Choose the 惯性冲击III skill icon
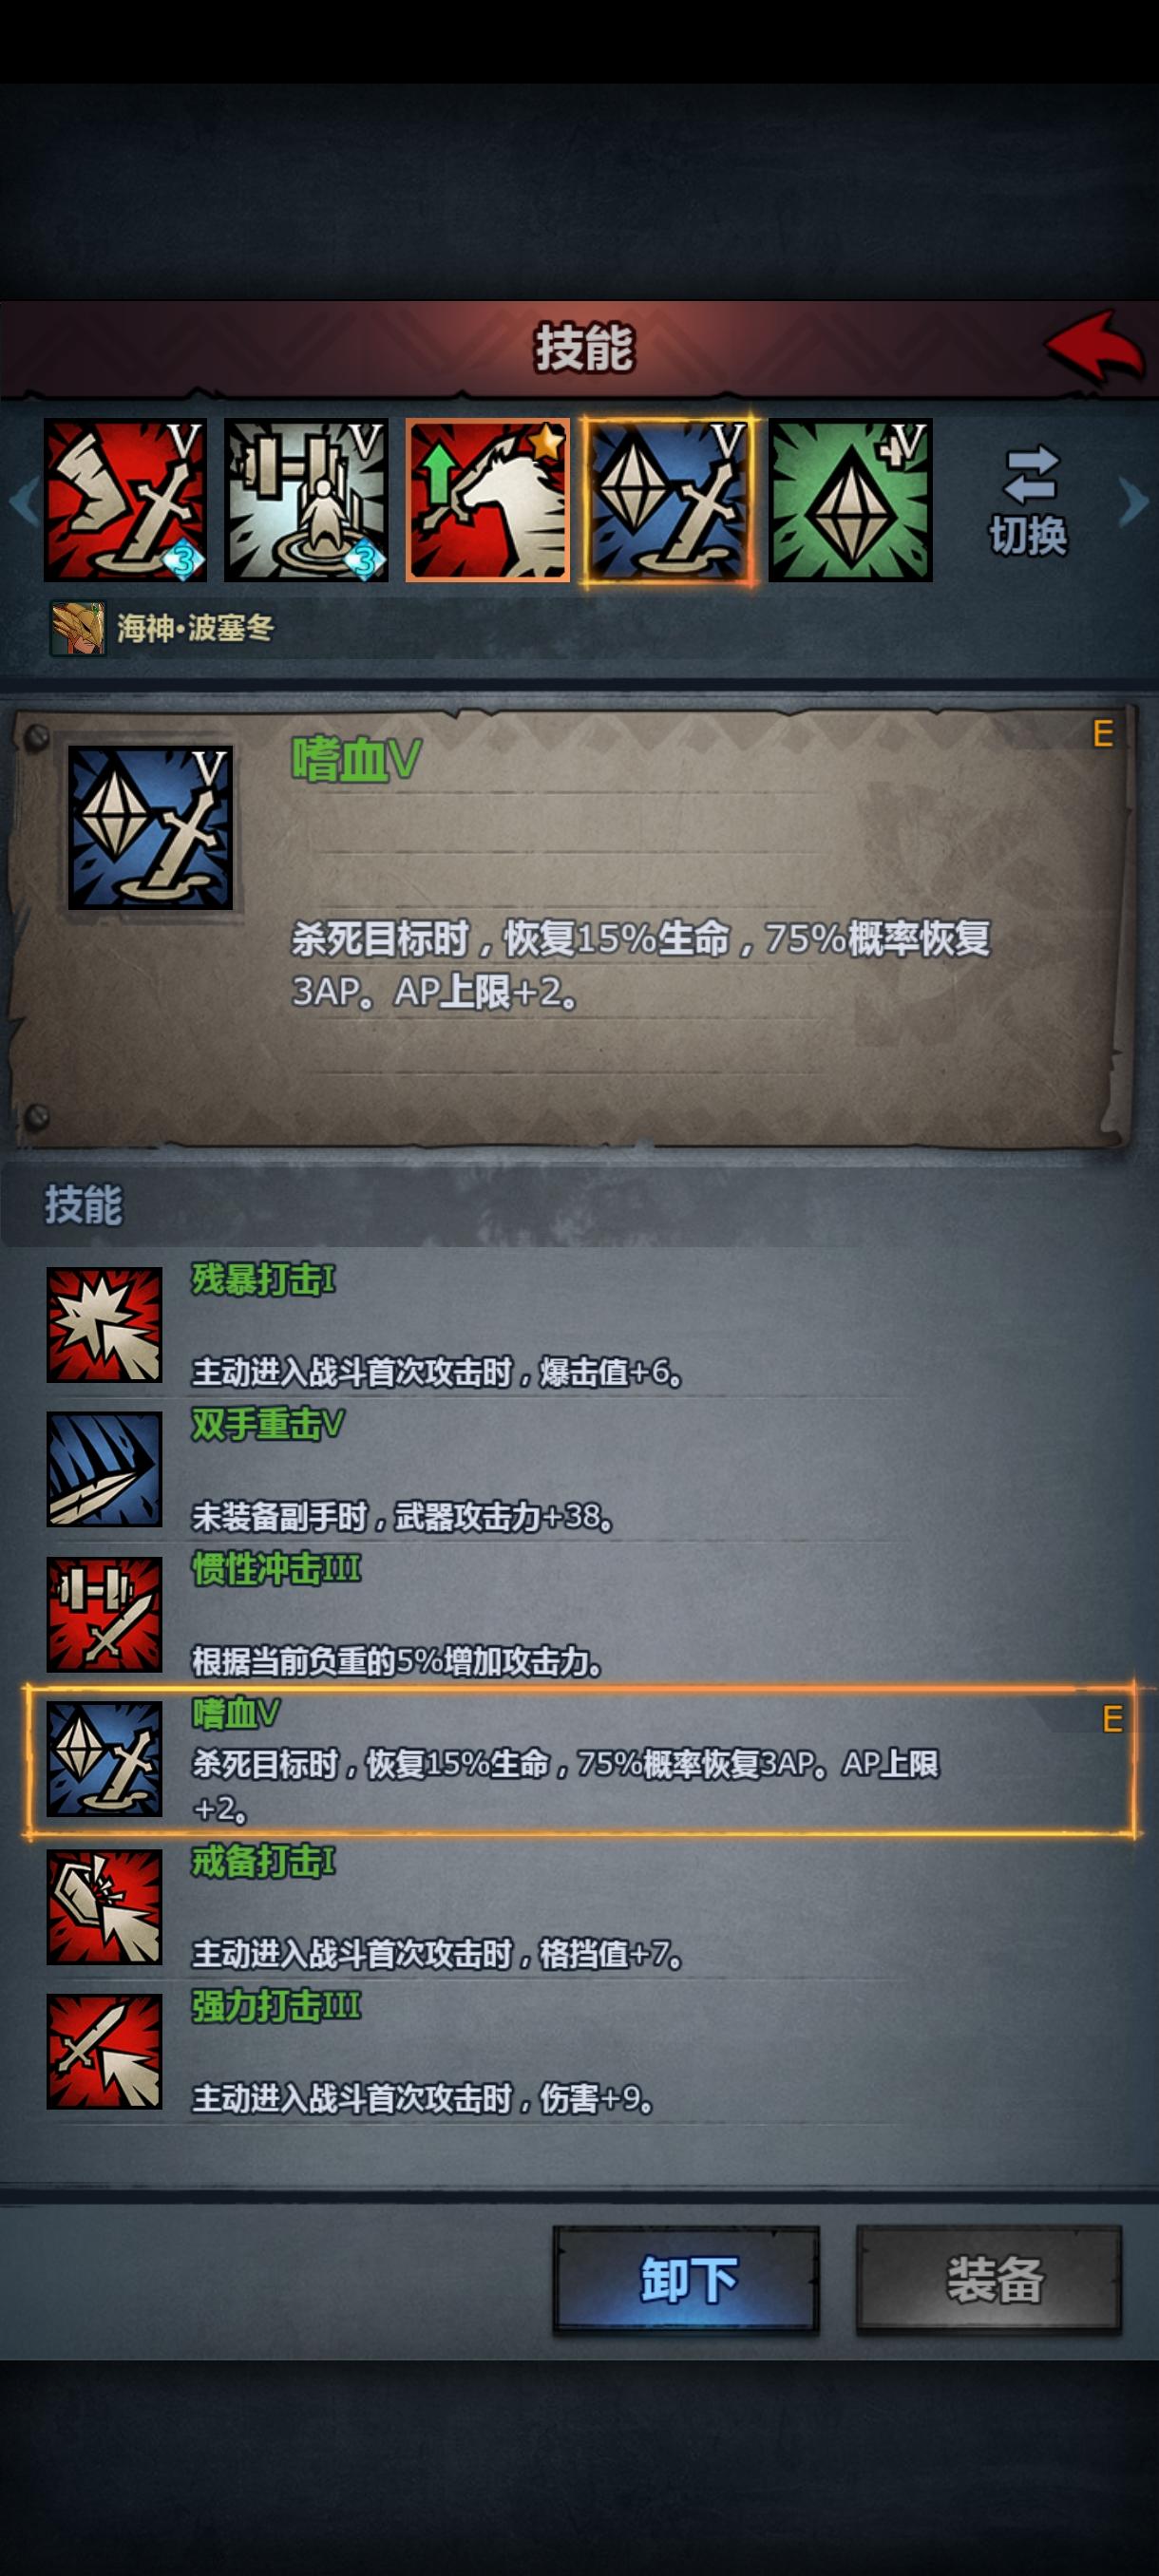This screenshot has height=2576, width=1159. tap(104, 1614)
